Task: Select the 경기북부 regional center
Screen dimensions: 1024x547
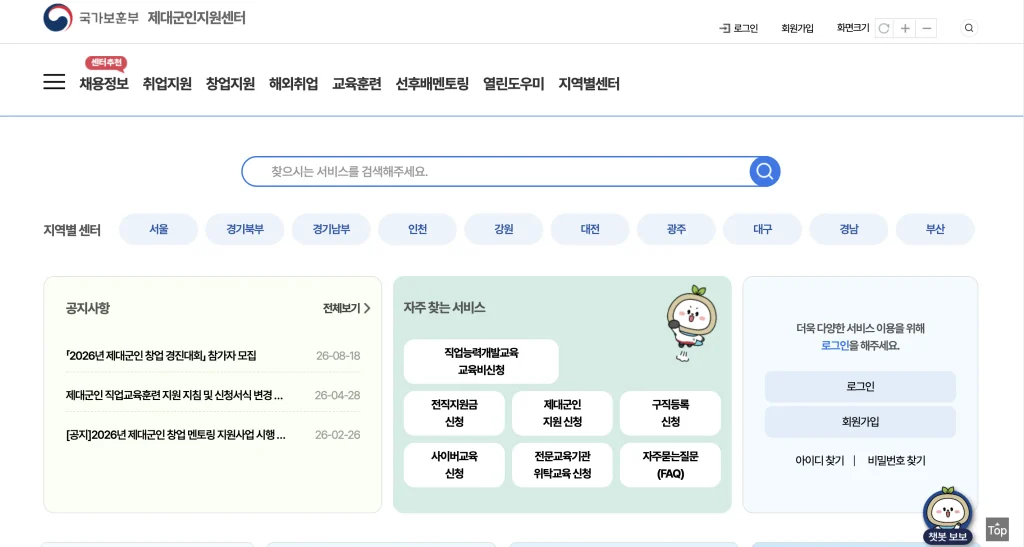Action: 245,229
